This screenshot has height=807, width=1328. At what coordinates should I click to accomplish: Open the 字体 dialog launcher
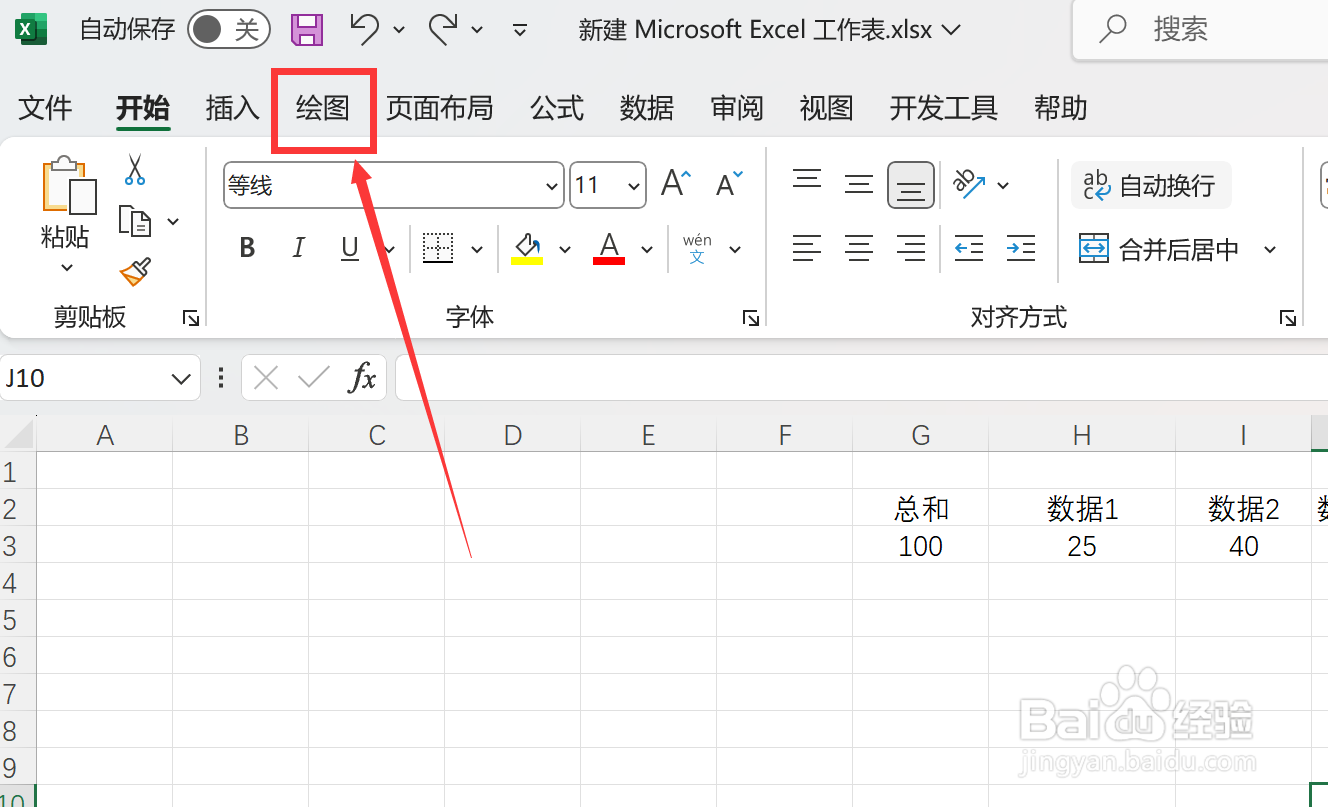tap(750, 317)
